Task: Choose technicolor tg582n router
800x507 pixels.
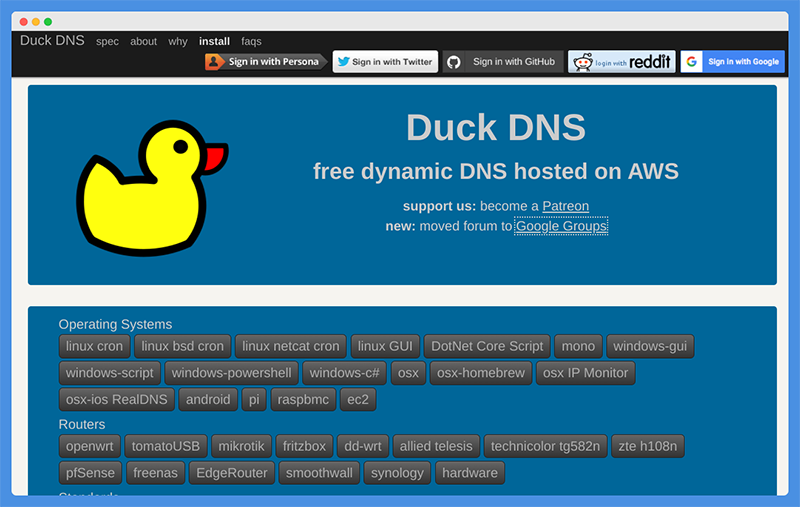Action: point(545,446)
